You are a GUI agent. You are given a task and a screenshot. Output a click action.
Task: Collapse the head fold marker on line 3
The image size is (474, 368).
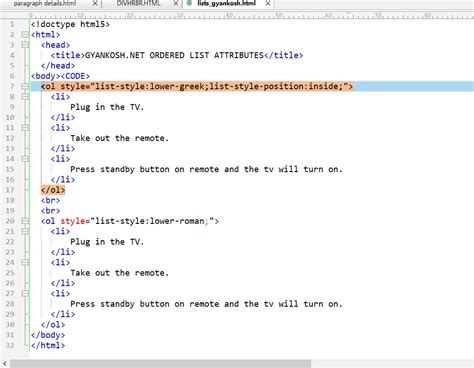[24, 45]
